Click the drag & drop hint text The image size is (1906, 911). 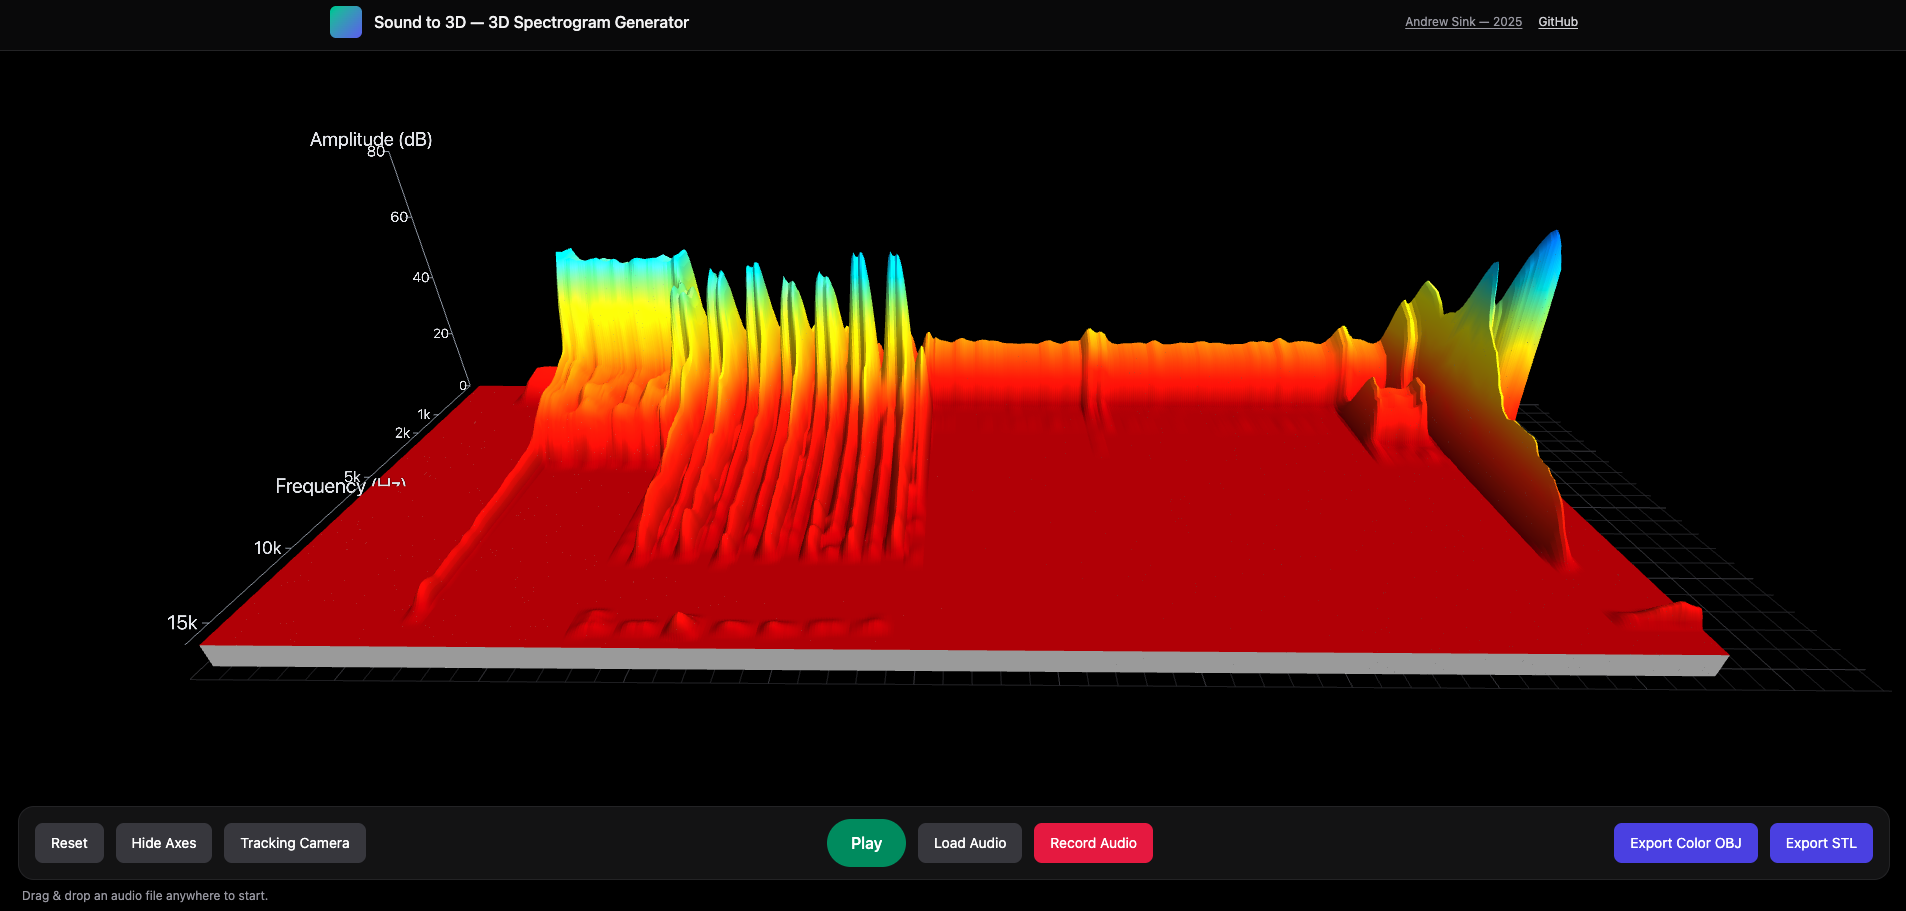pos(145,896)
